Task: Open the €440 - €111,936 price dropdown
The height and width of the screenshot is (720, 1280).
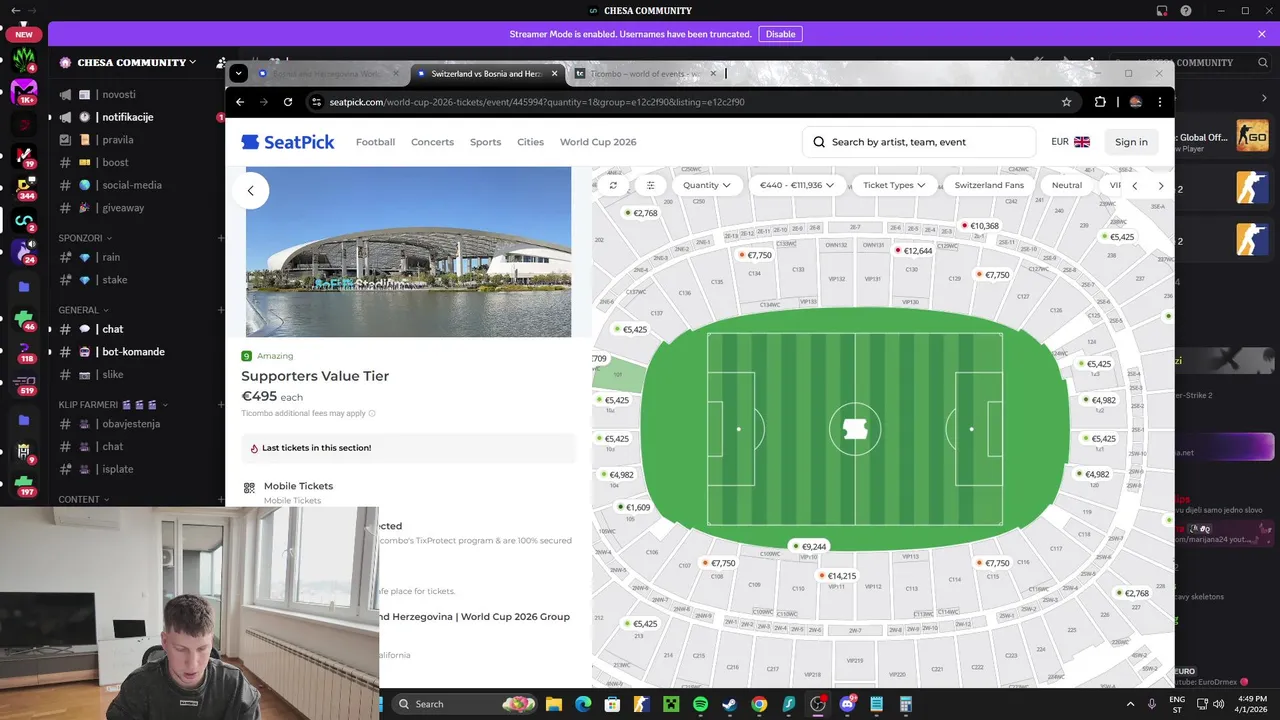Action: (796, 185)
